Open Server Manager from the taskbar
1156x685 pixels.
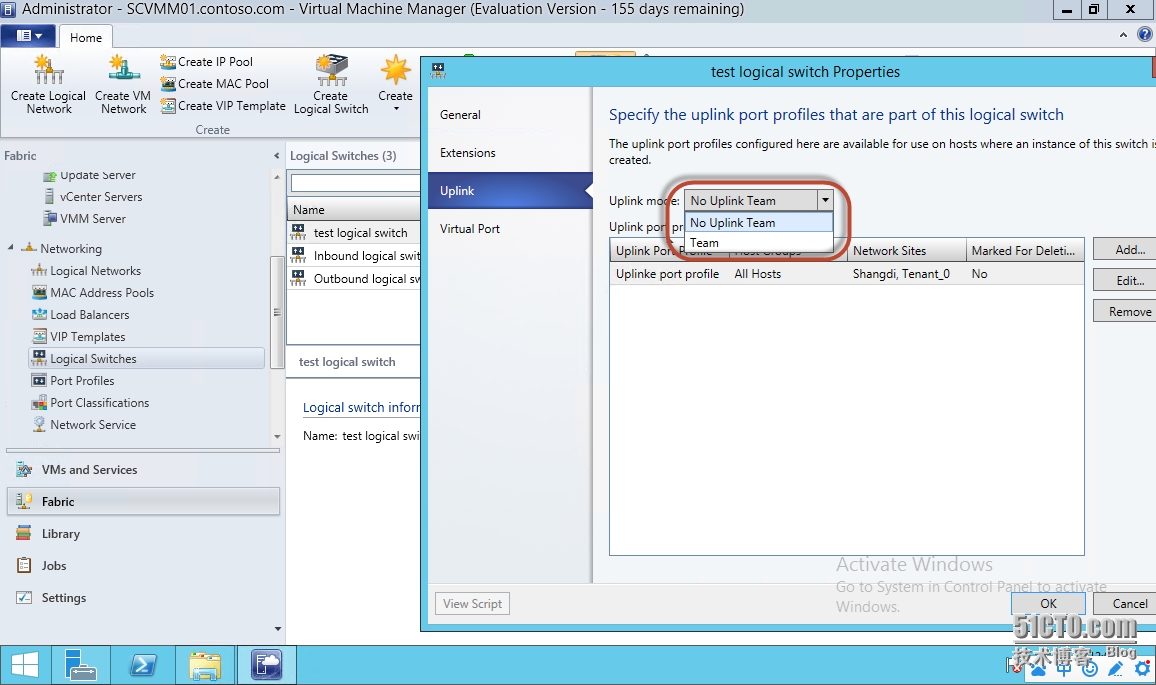(x=80, y=665)
